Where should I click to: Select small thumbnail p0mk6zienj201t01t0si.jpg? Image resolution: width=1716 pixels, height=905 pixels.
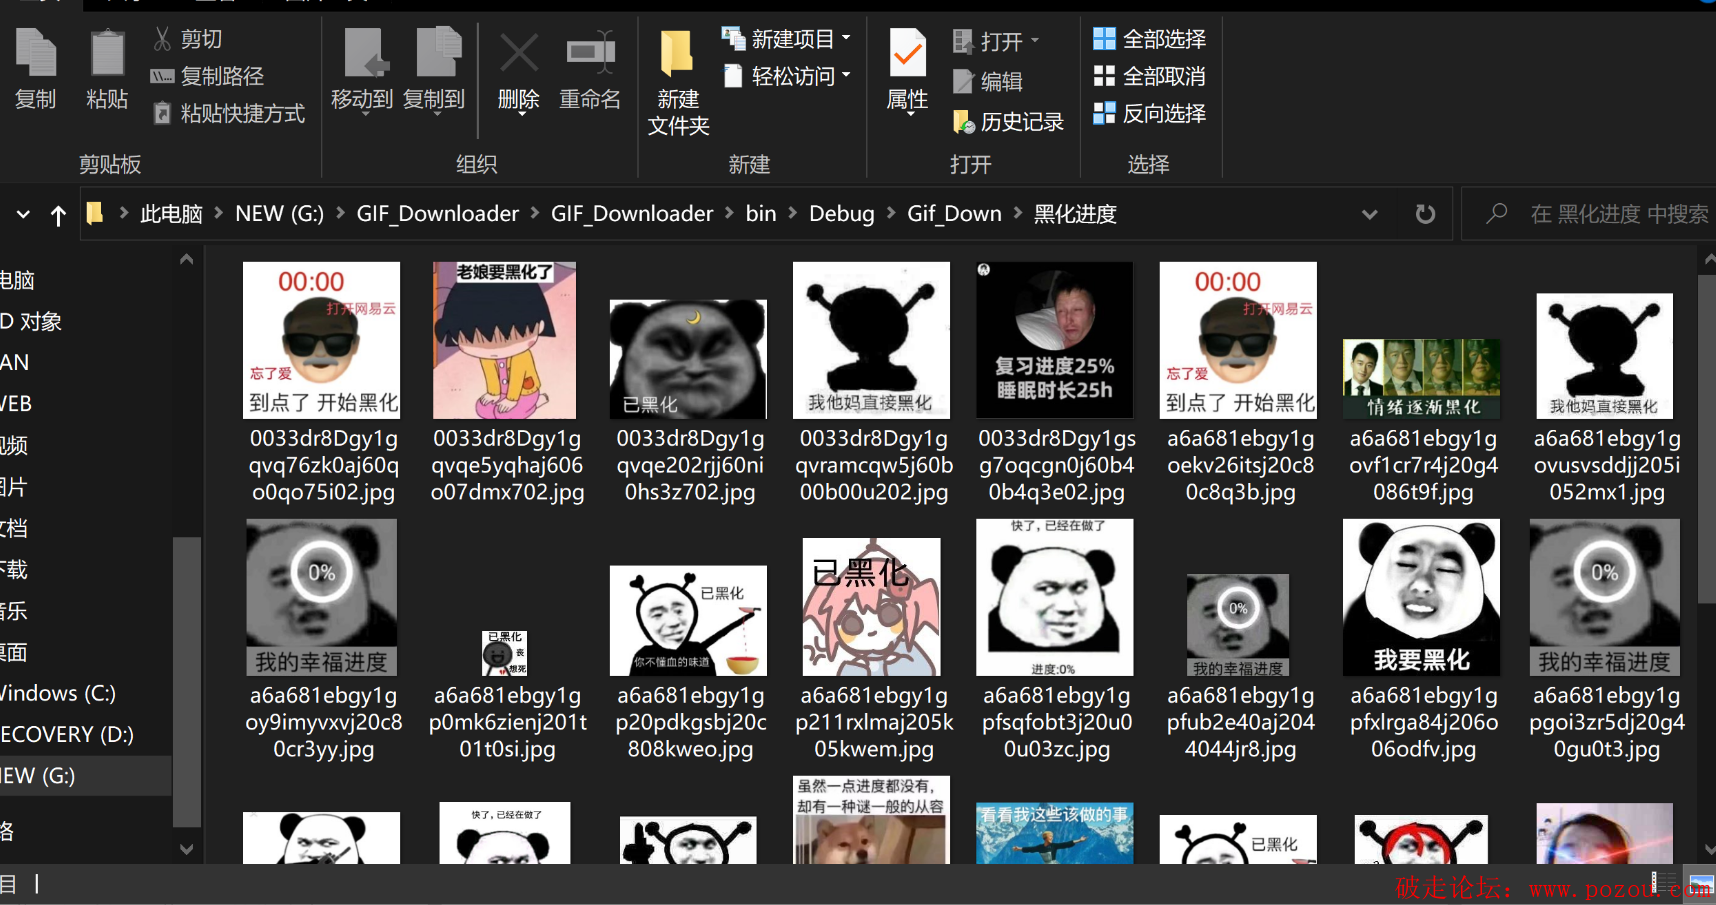coord(505,653)
